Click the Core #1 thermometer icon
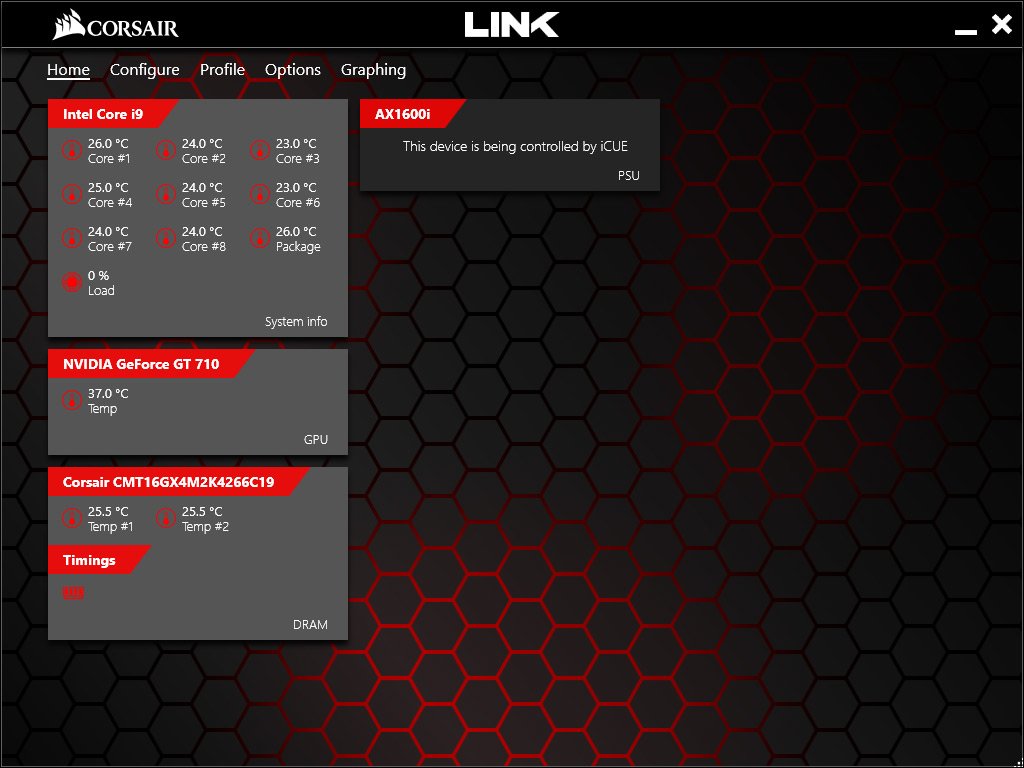Viewport: 1024px width, 768px height. tap(72, 150)
